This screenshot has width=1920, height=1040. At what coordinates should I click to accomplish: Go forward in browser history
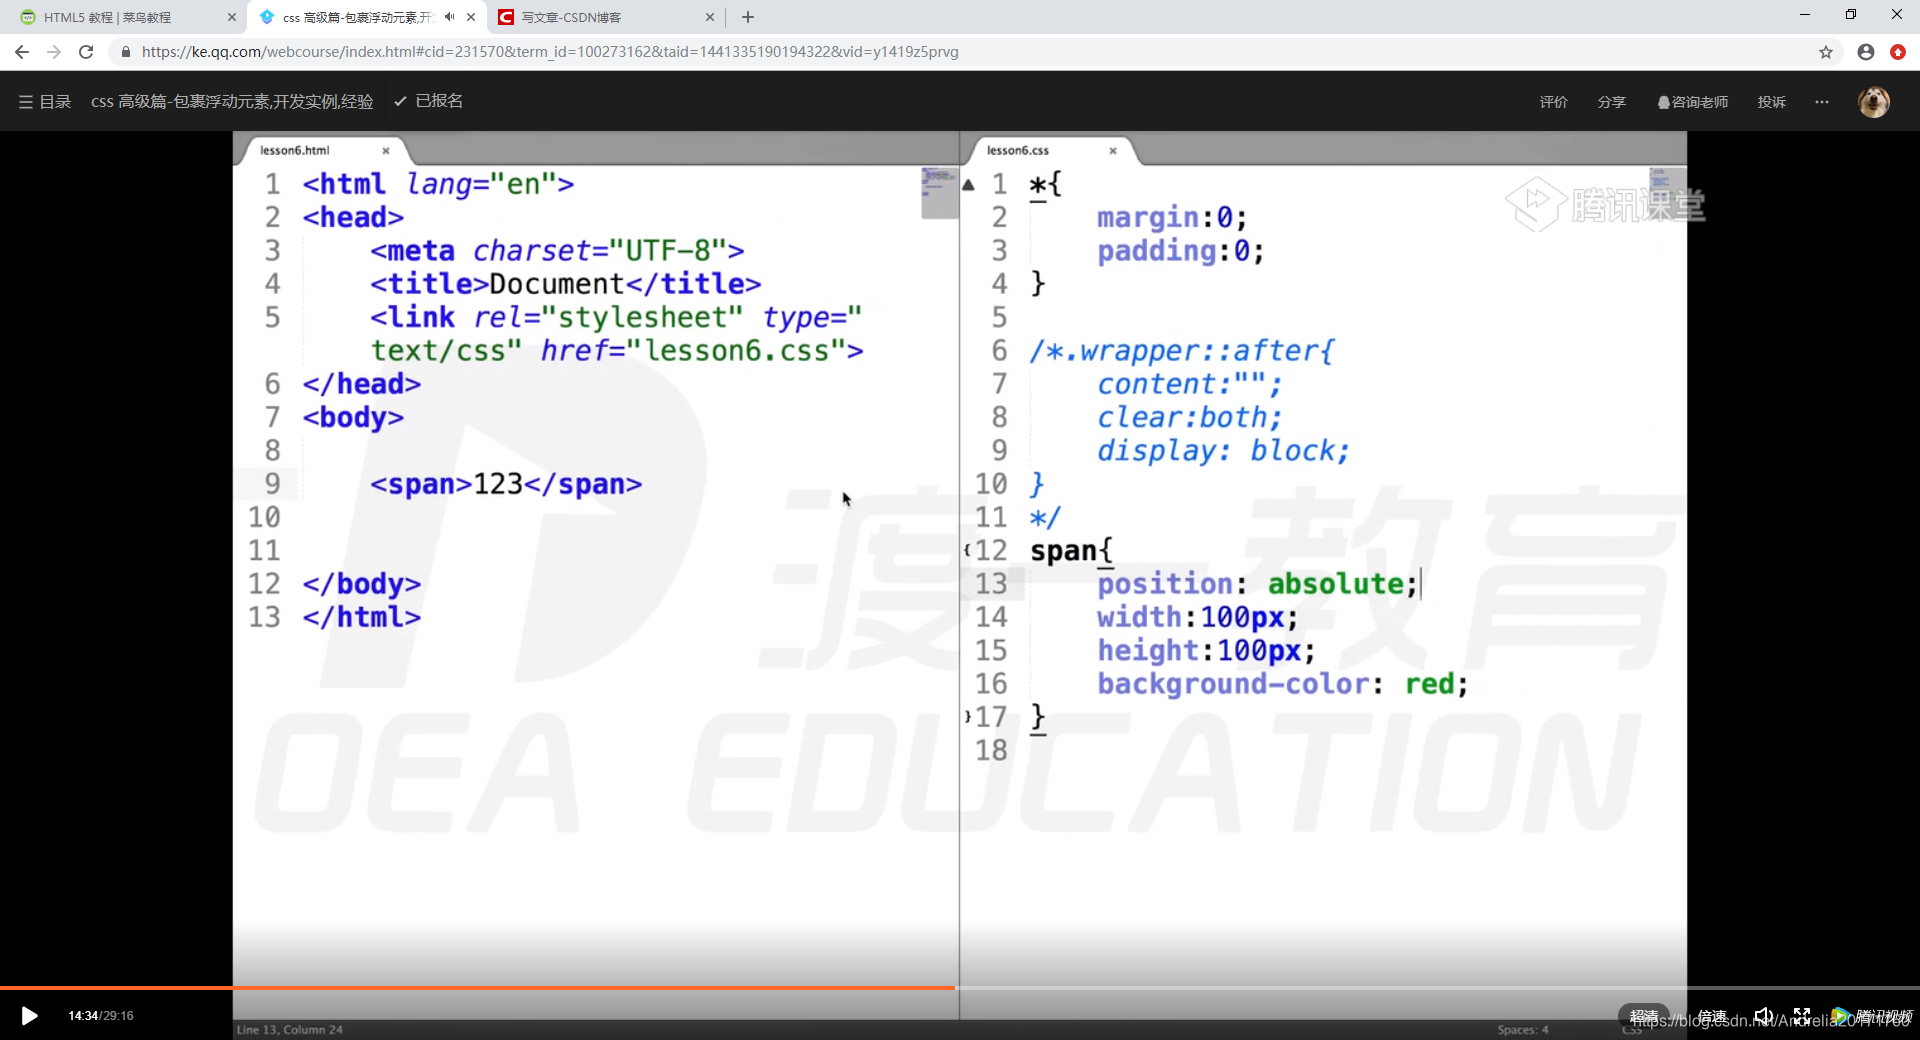coord(54,52)
